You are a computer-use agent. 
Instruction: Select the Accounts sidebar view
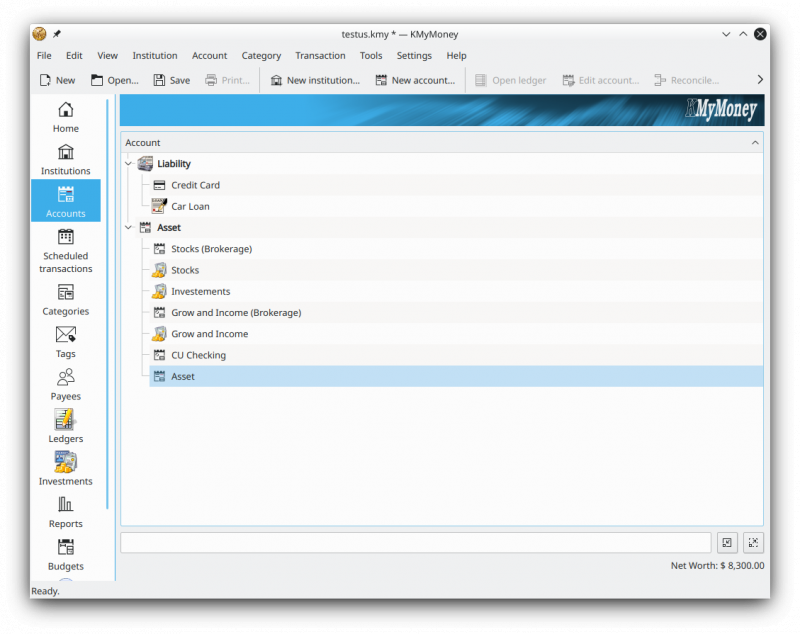click(65, 200)
